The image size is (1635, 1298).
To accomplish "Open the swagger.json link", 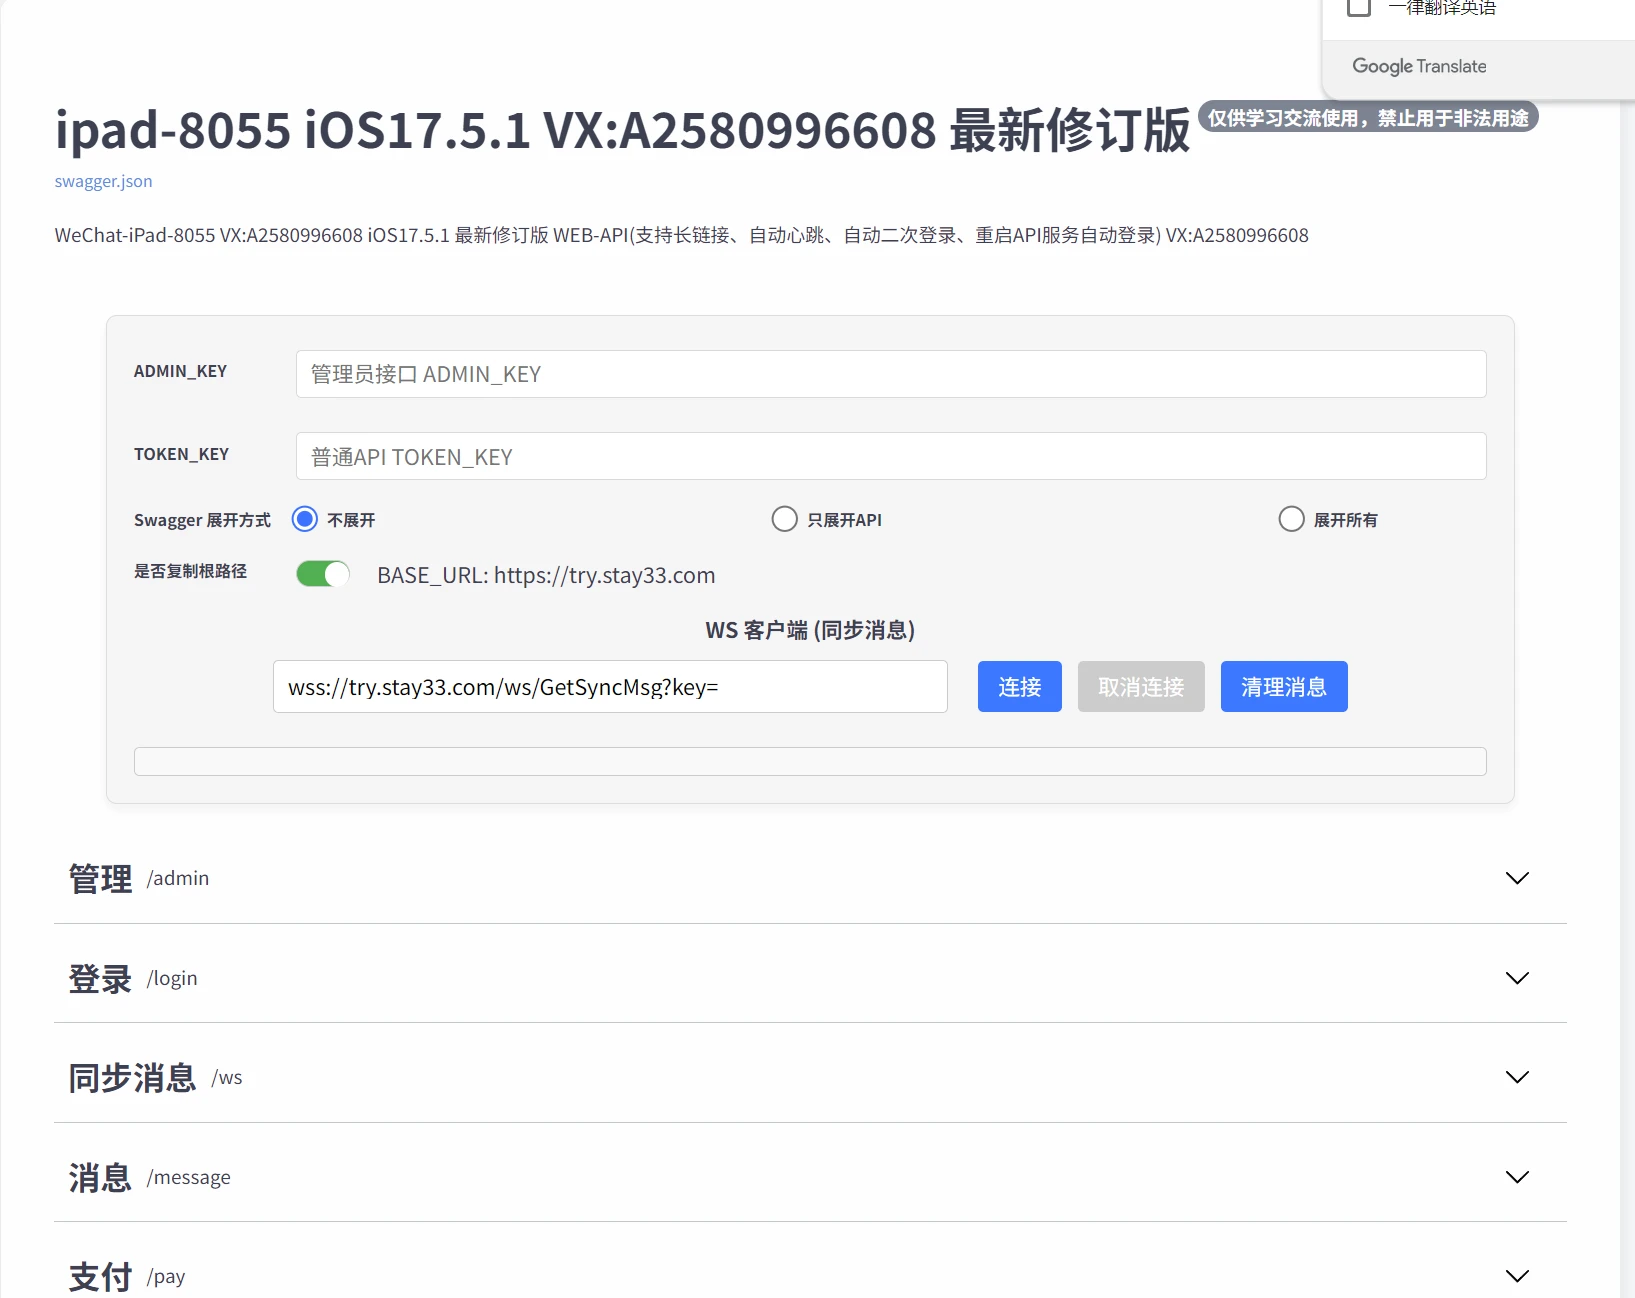I will pyautogui.click(x=103, y=181).
